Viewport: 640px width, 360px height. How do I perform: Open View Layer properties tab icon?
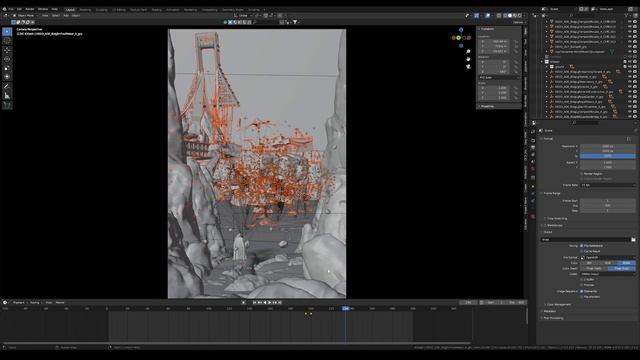[533, 155]
